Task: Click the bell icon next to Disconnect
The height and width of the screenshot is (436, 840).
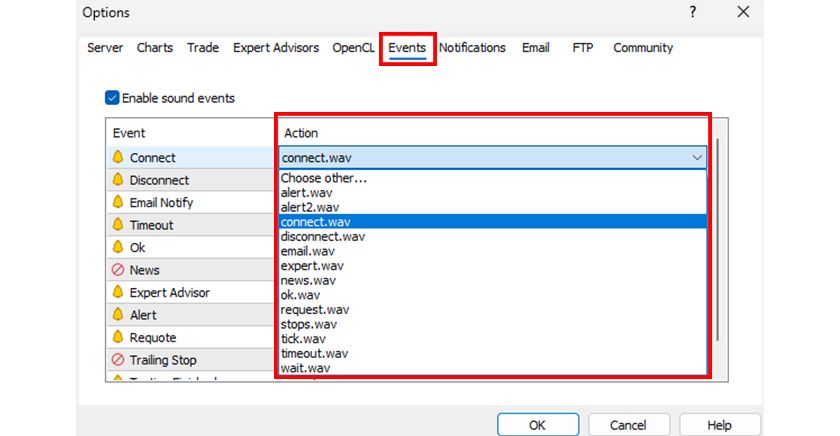Action: coord(118,180)
